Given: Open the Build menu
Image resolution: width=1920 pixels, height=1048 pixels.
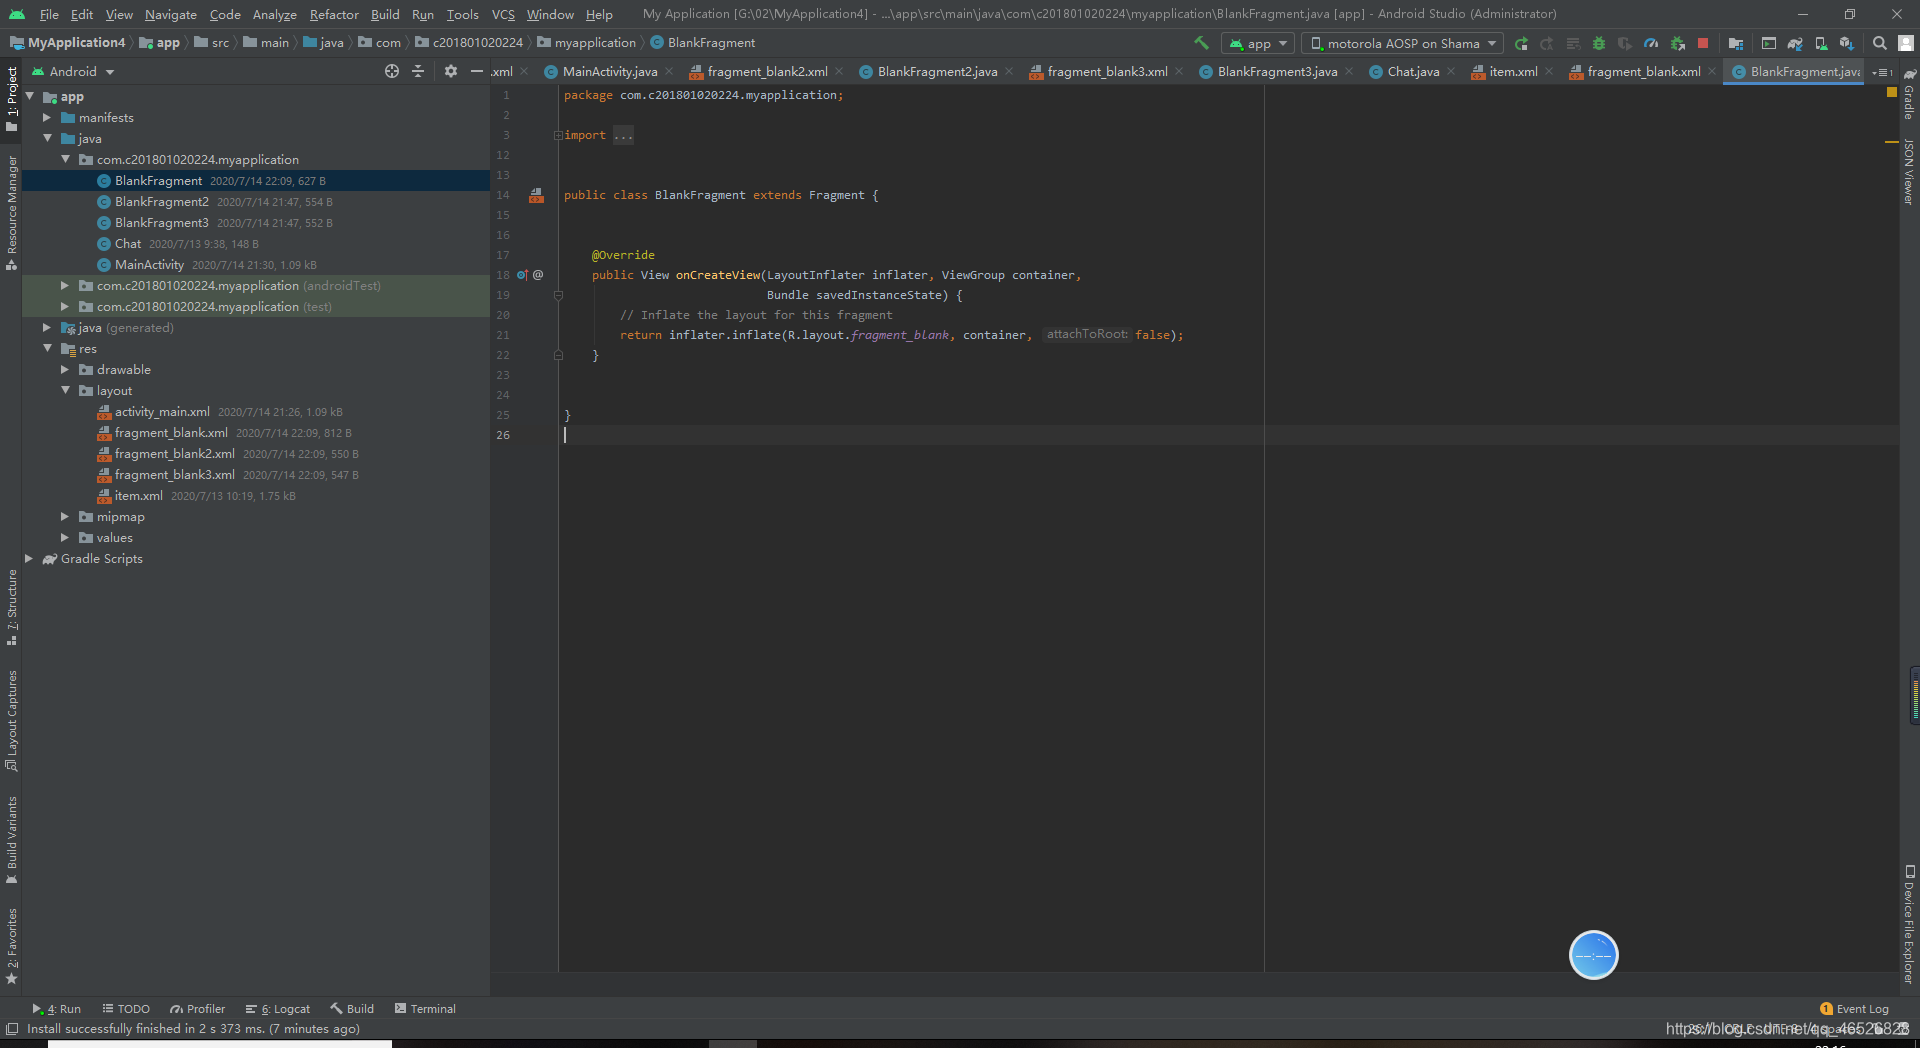Looking at the screenshot, I should (x=385, y=14).
